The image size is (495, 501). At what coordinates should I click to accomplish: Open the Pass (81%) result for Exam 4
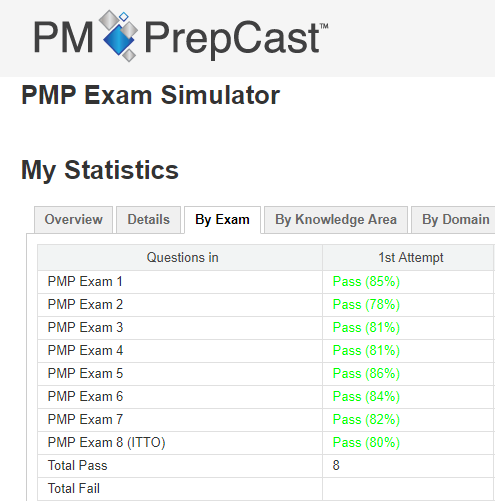(x=366, y=351)
